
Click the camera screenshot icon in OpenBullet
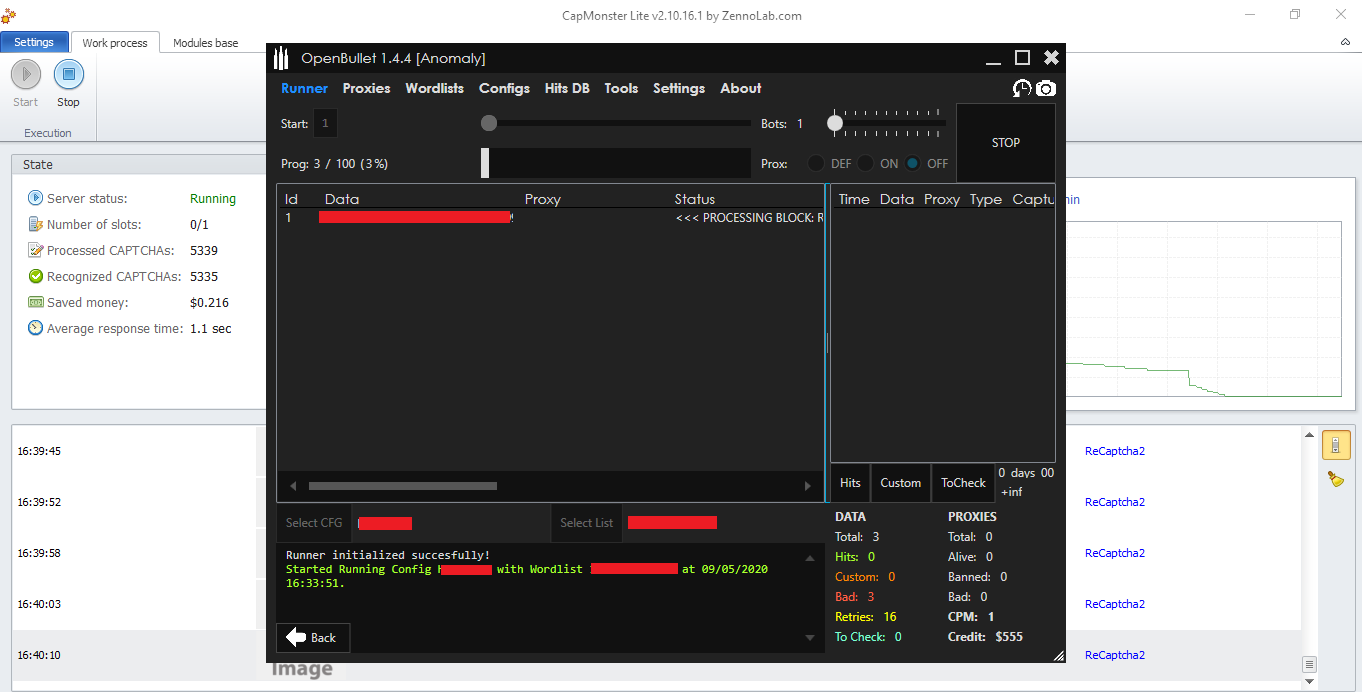pyautogui.click(x=1046, y=89)
